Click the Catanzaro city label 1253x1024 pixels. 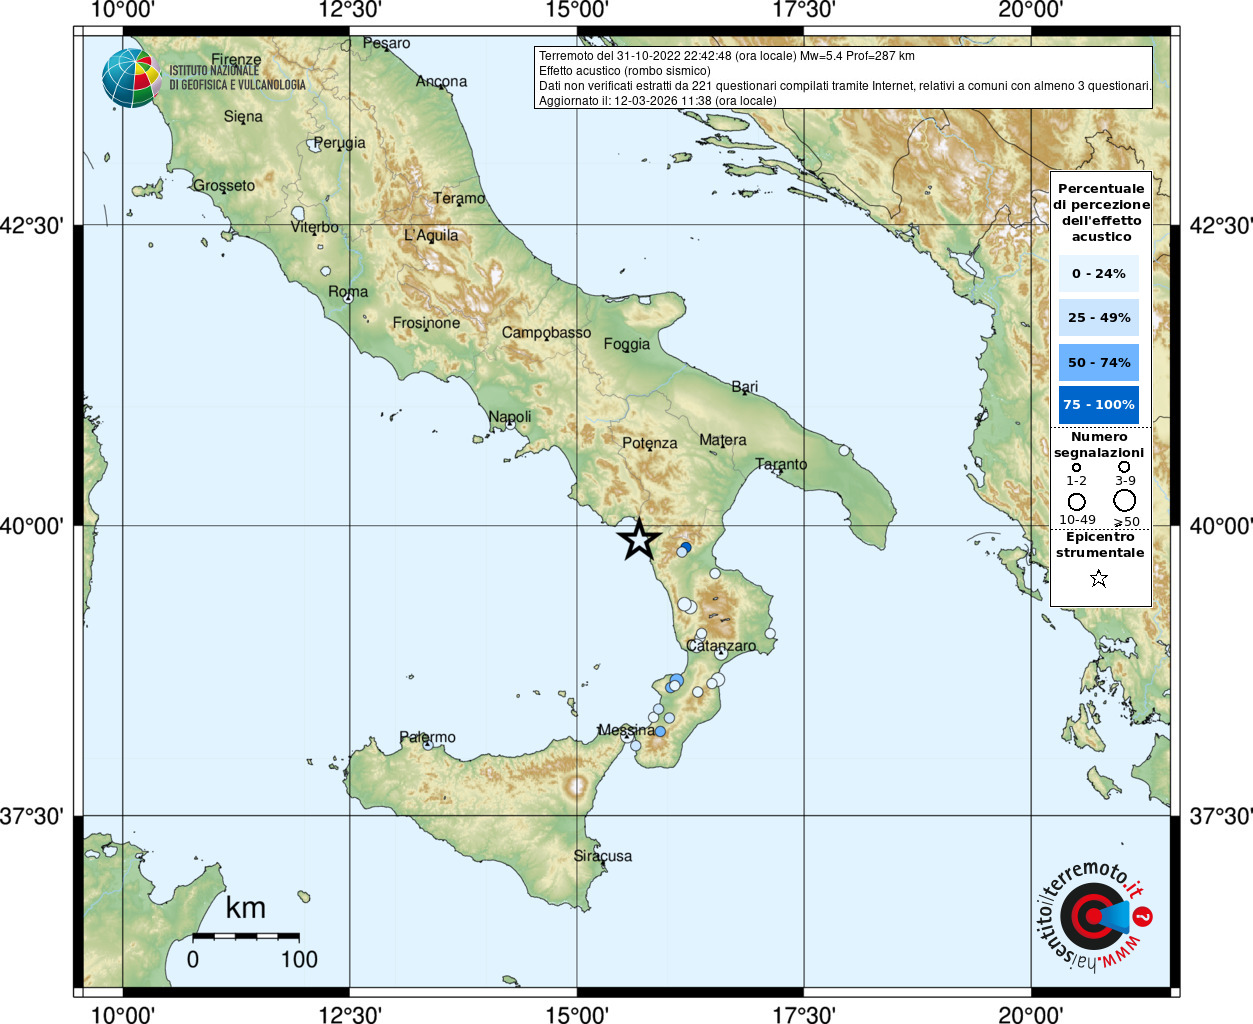click(721, 646)
